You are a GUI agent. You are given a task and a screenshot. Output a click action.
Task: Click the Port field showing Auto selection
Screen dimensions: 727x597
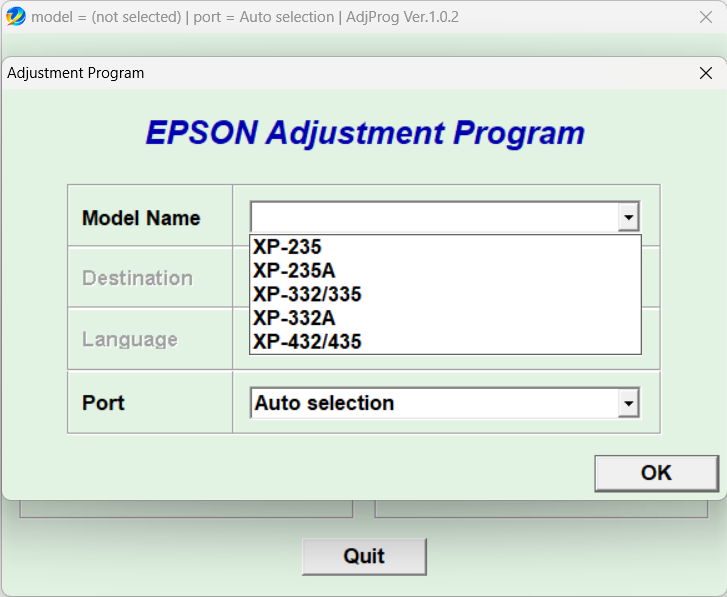(x=434, y=403)
